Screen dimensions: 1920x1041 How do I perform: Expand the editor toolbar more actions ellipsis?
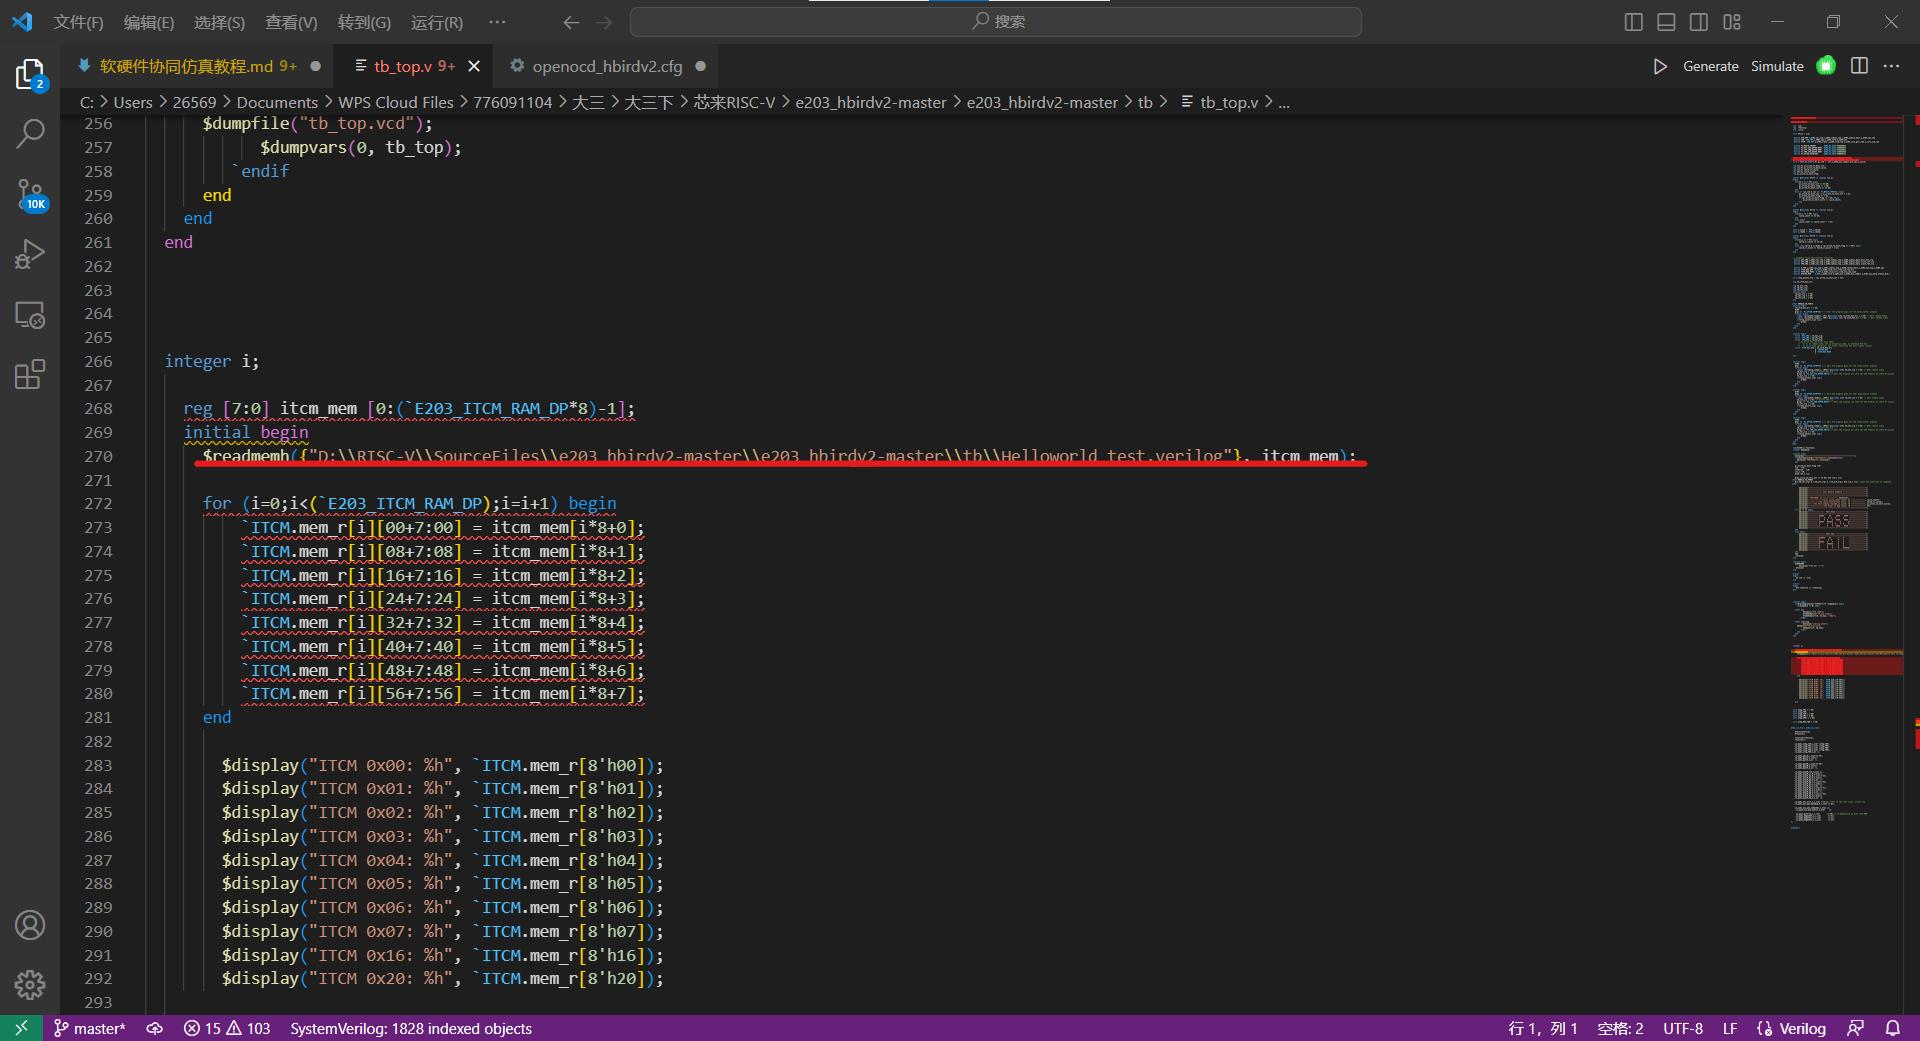[x=1891, y=66]
